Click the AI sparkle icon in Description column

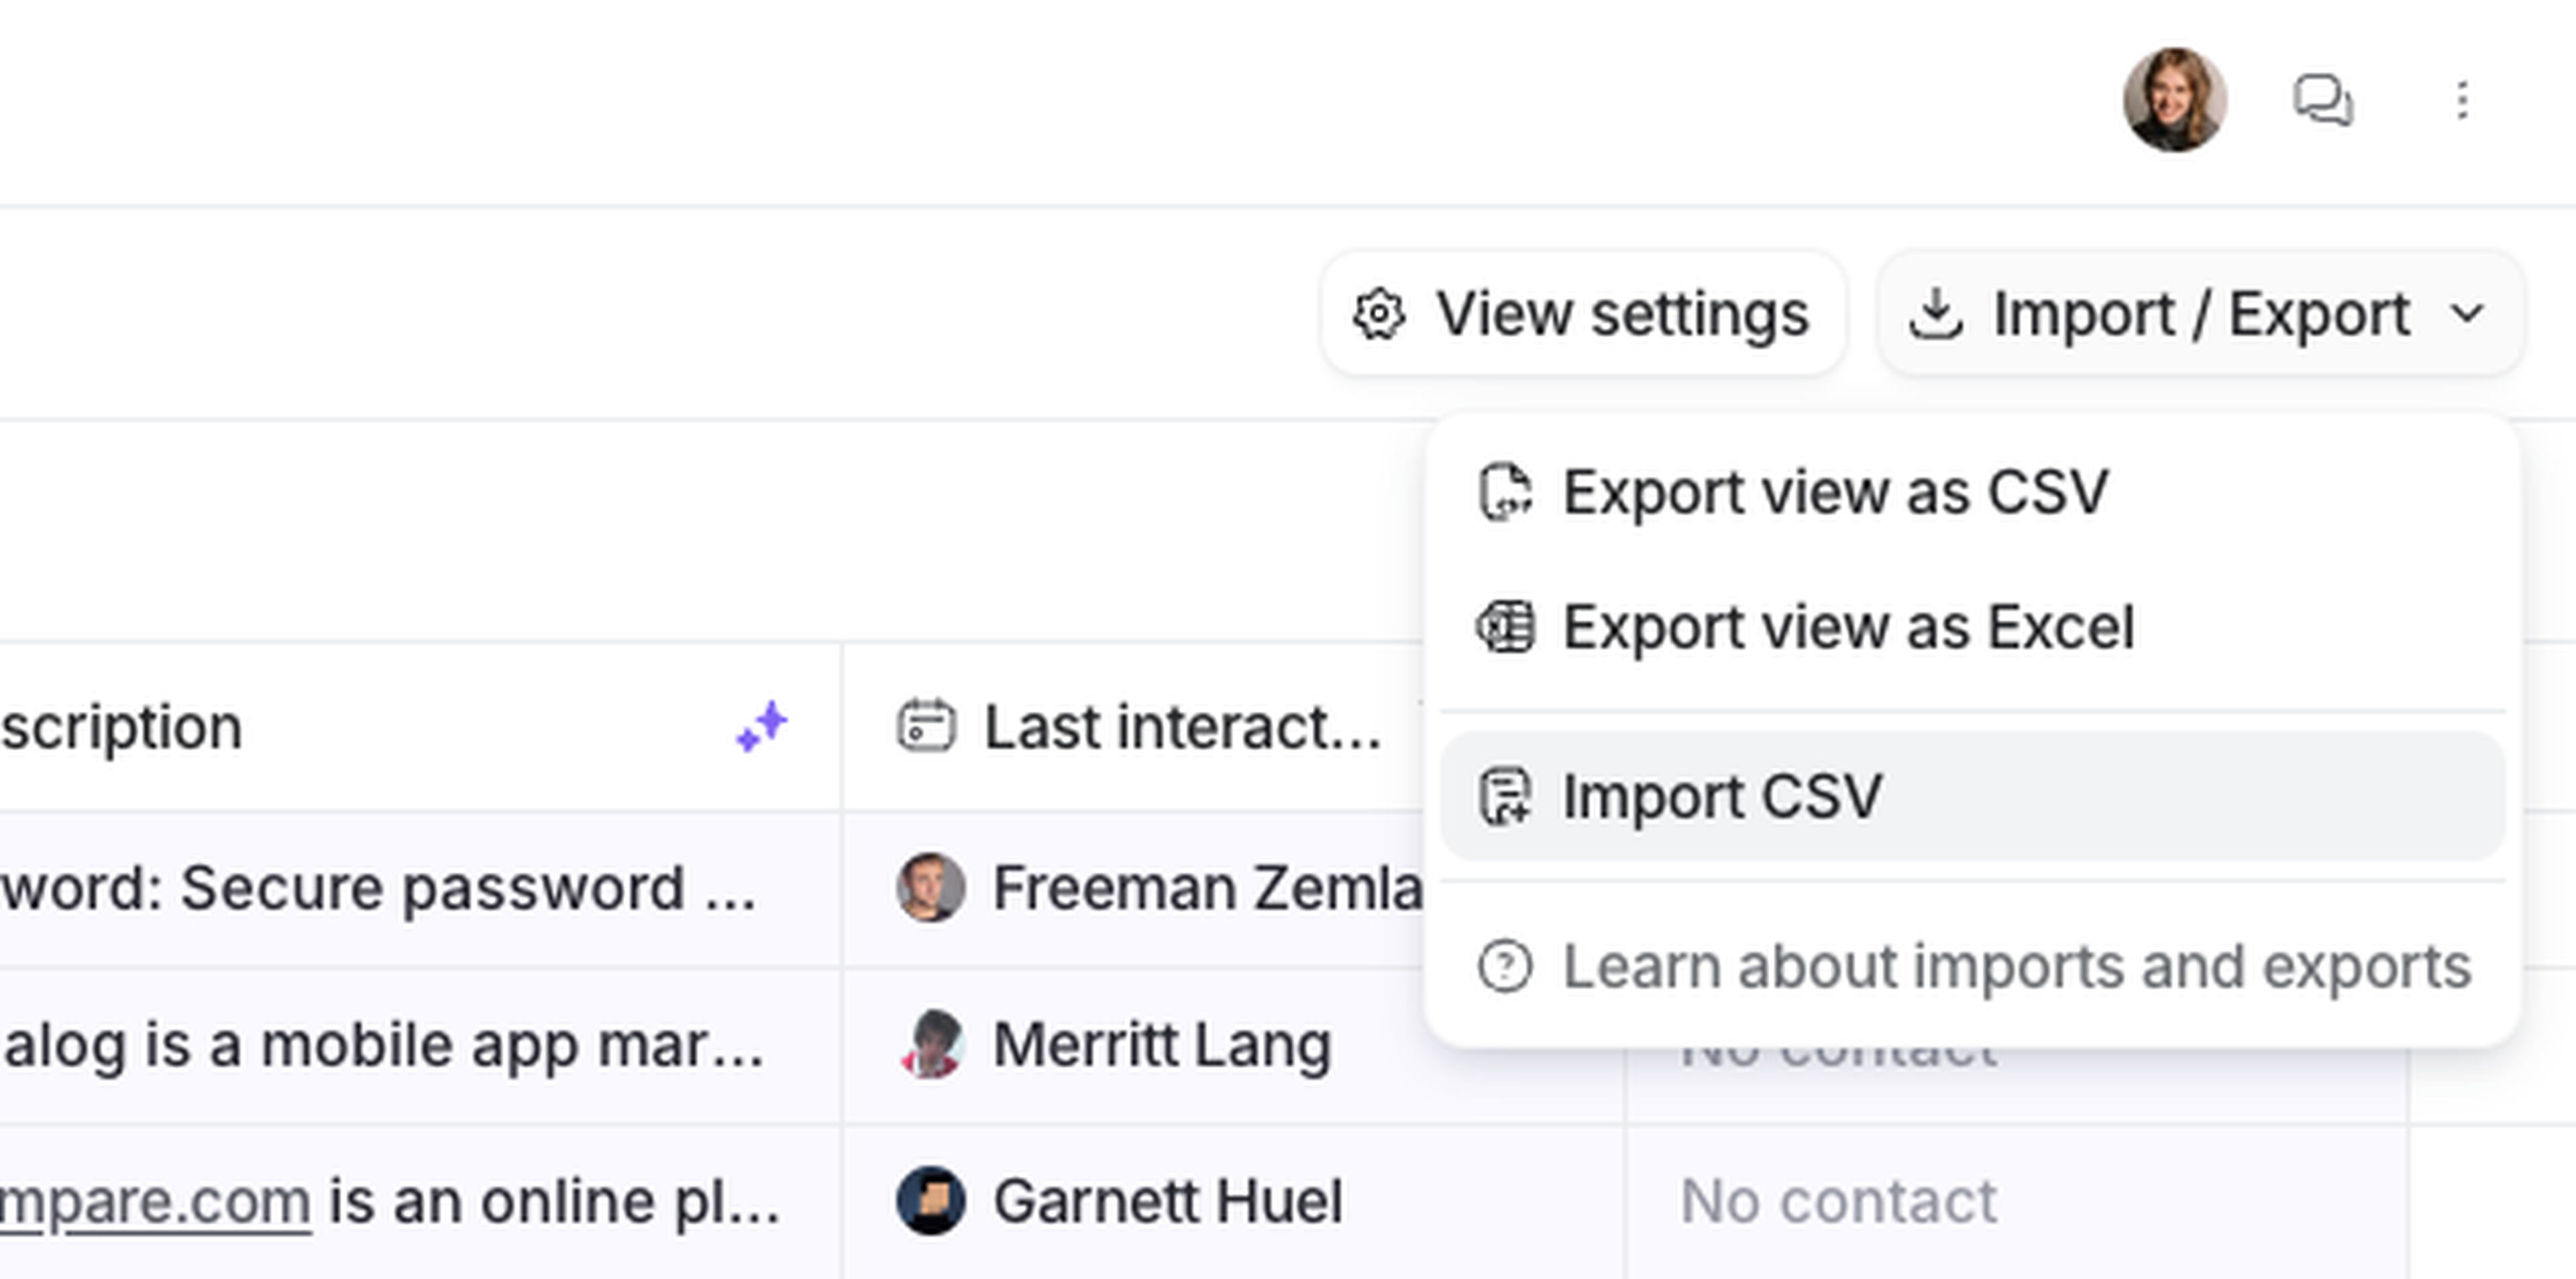click(x=762, y=726)
